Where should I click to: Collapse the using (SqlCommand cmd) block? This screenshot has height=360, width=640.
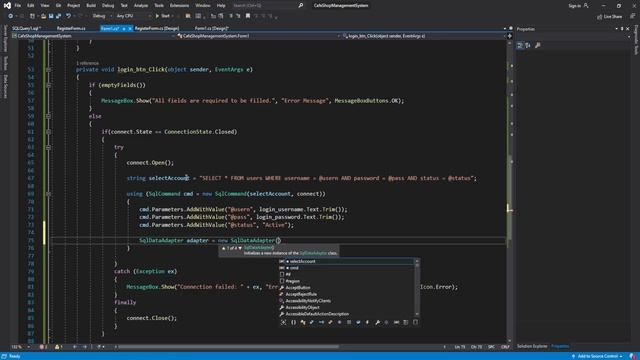[48, 194]
